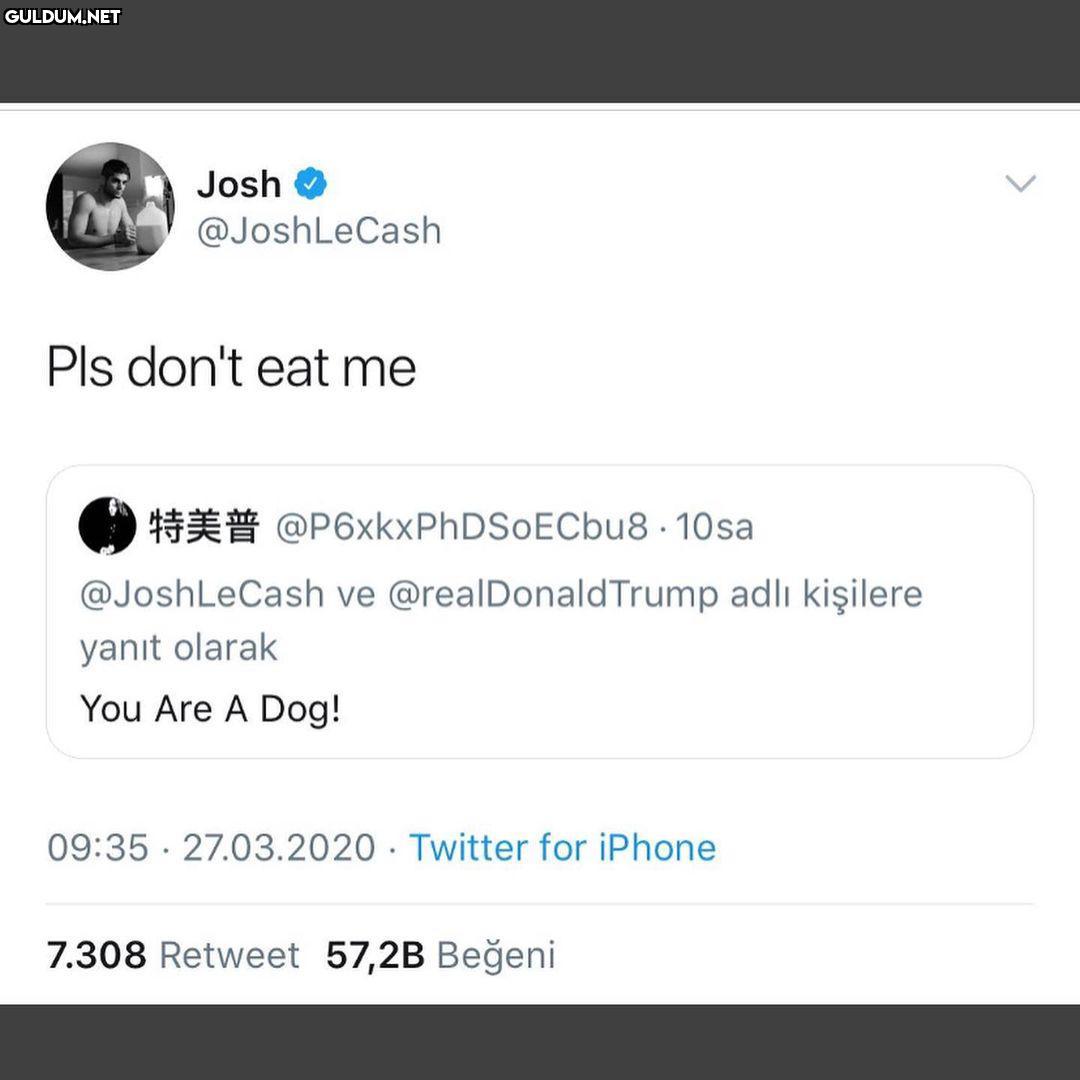Viewport: 1080px width, 1080px height.
Task: Expand the tweet options chevron
Action: click(x=1020, y=183)
